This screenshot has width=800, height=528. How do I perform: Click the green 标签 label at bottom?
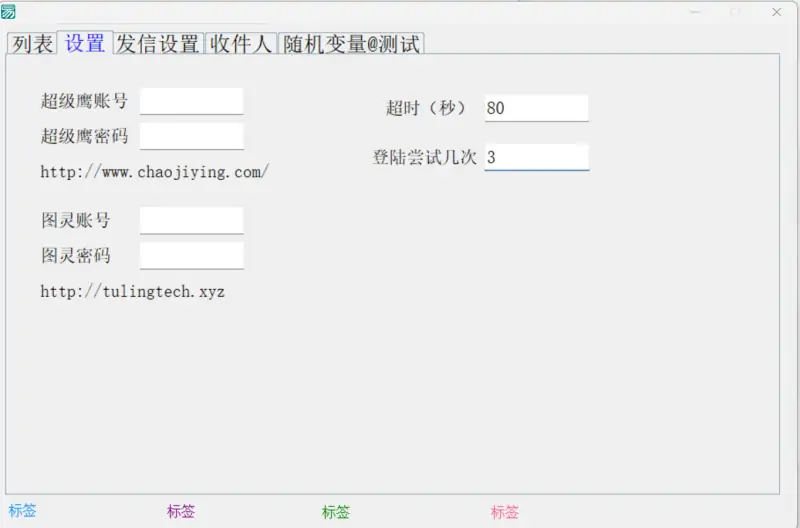336,512
